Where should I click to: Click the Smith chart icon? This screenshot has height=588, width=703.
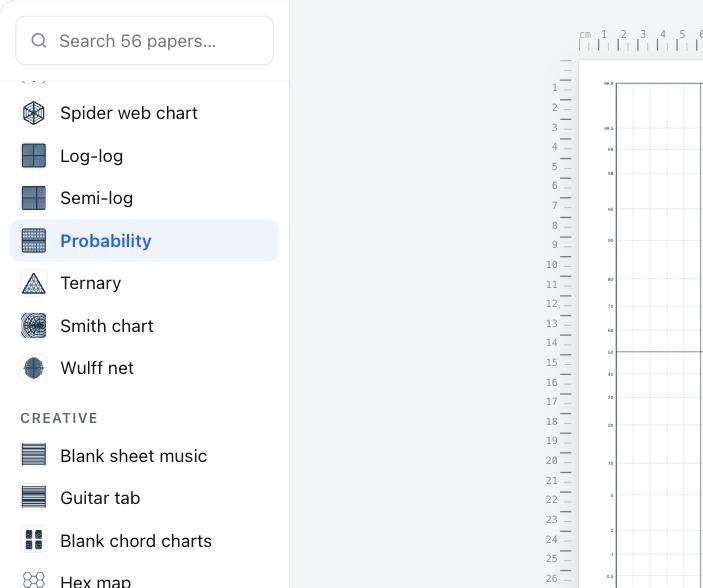point(34,326)
